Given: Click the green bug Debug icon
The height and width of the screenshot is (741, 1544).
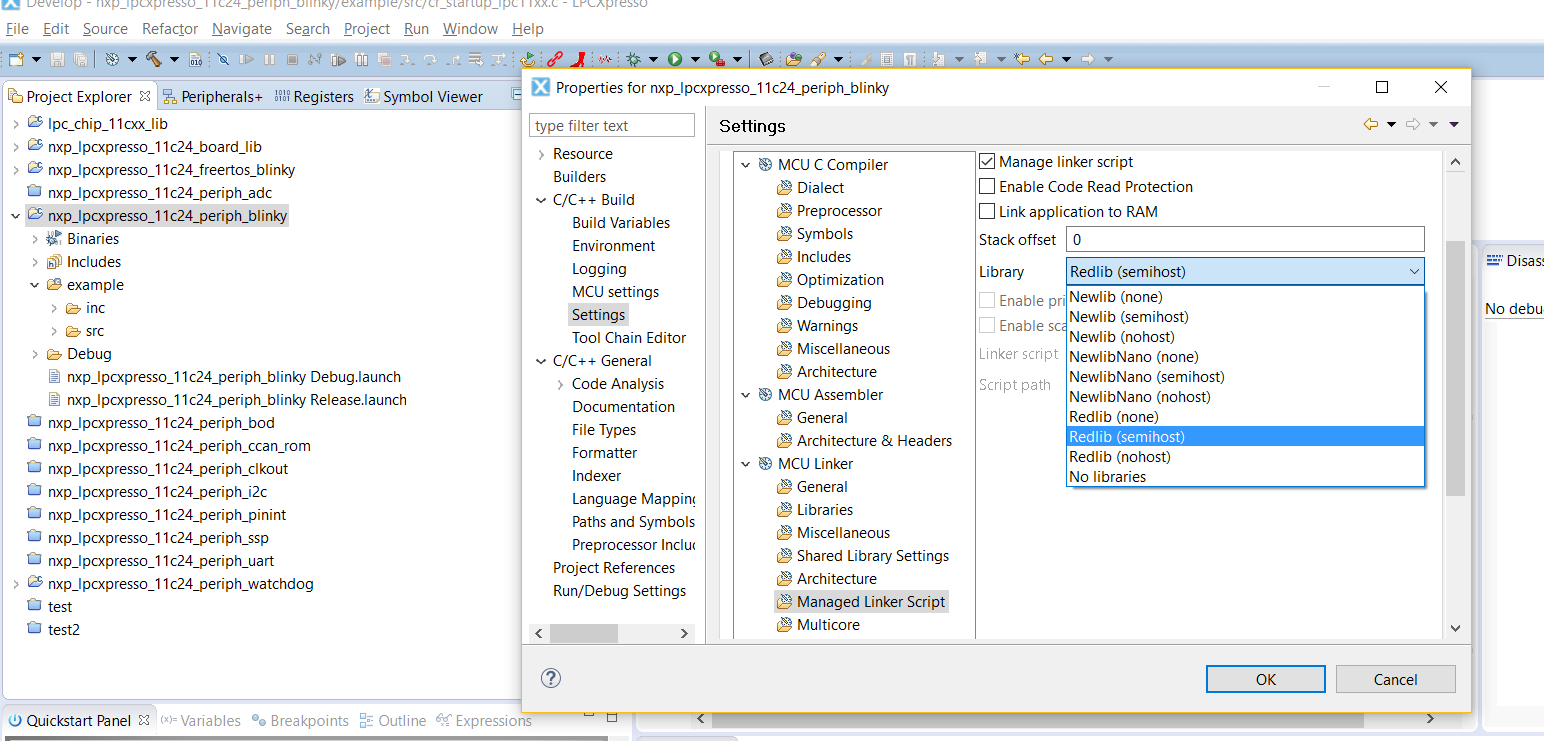Looking at the screenshot, I should pos(633,59).
